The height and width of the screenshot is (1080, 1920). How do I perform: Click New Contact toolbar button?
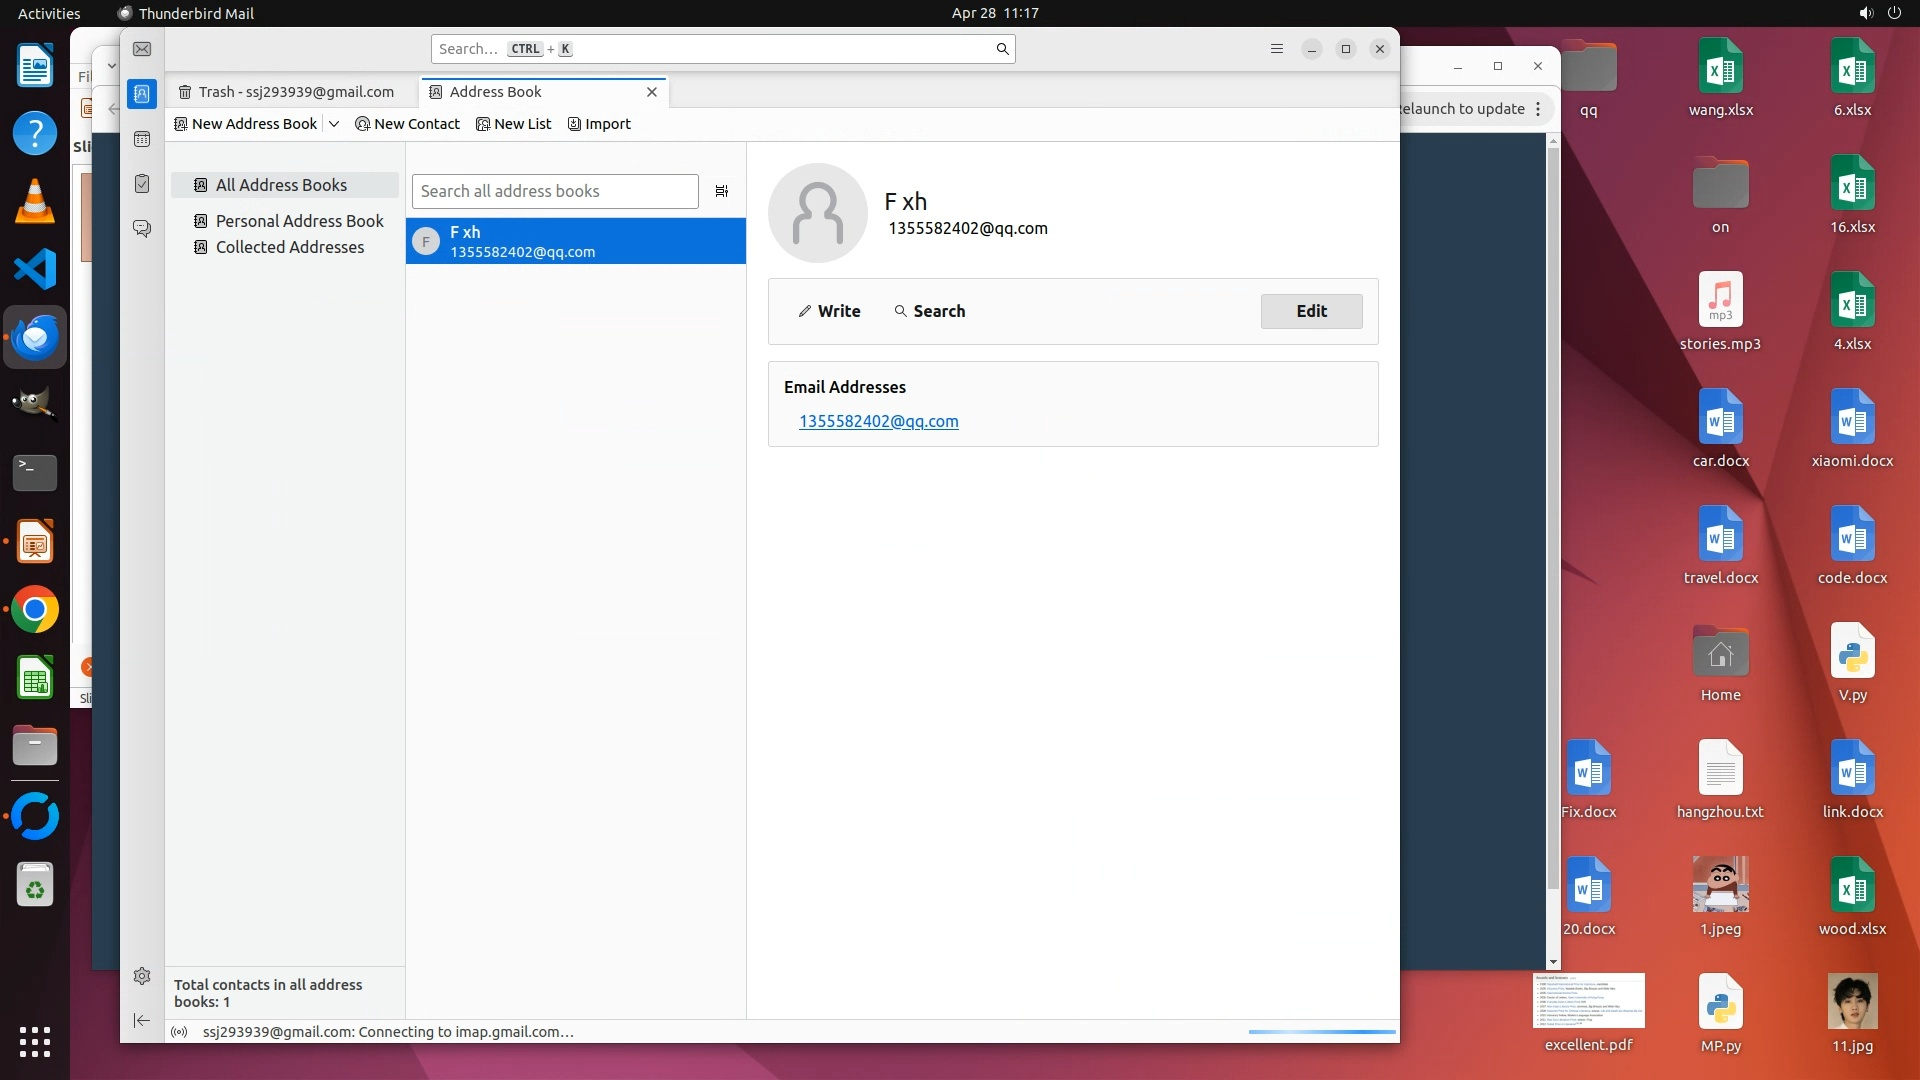point(408,124)
